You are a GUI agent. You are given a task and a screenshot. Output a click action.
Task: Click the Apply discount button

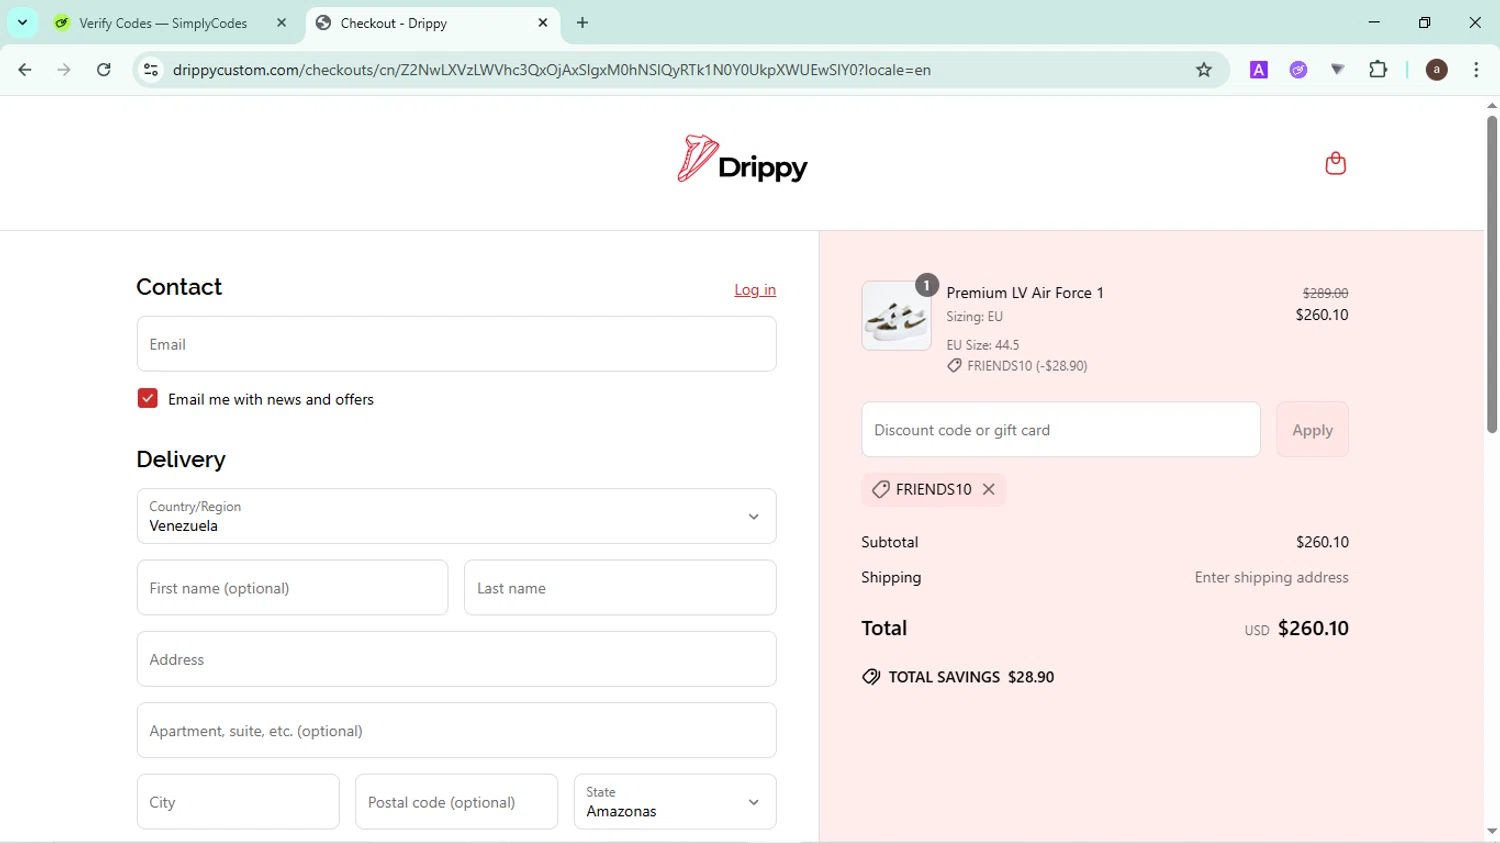(x=1312, y=430)
